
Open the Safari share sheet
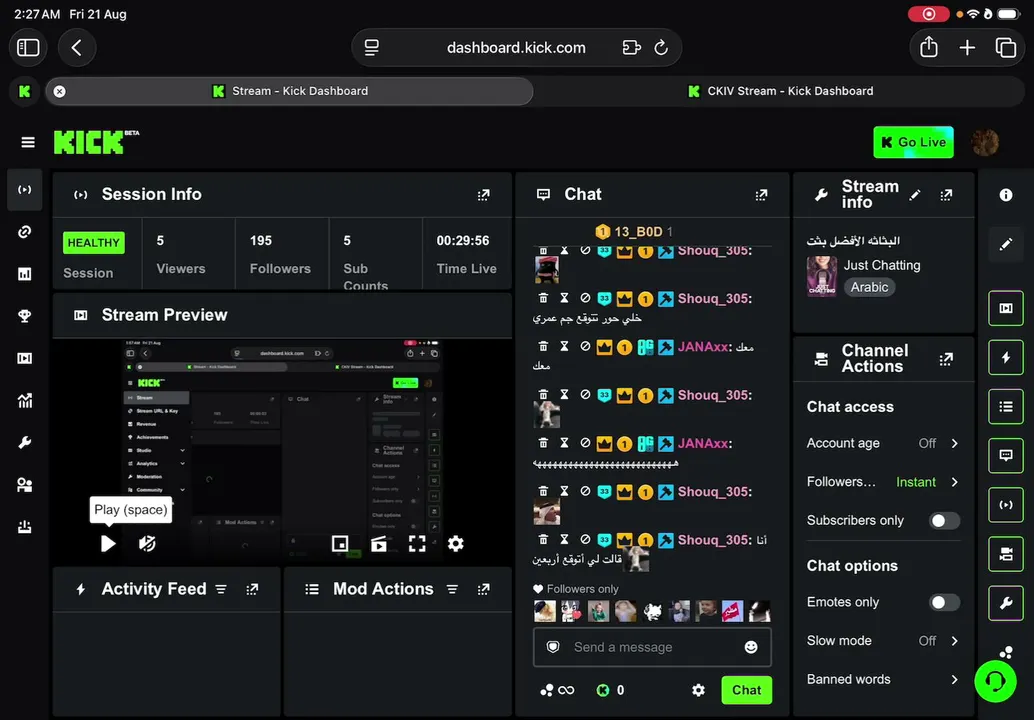tap(928, 47)
